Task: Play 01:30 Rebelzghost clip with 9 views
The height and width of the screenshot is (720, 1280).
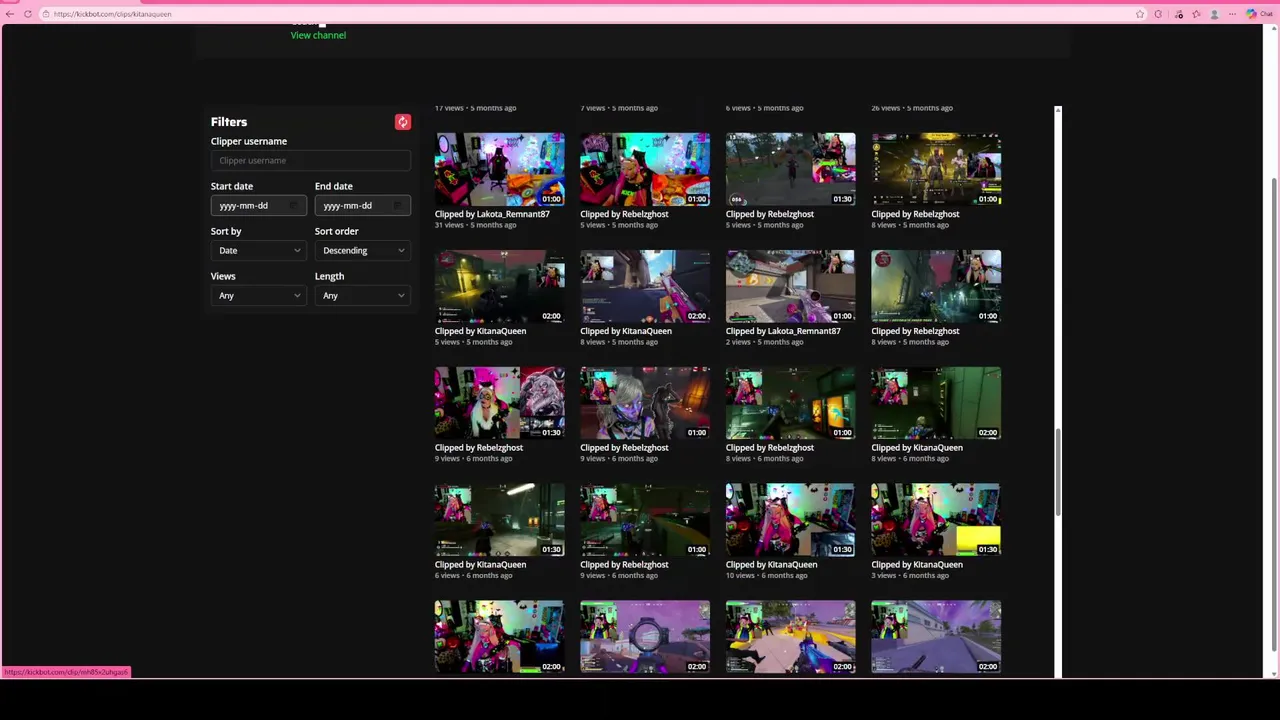Action: click(499, 403)
